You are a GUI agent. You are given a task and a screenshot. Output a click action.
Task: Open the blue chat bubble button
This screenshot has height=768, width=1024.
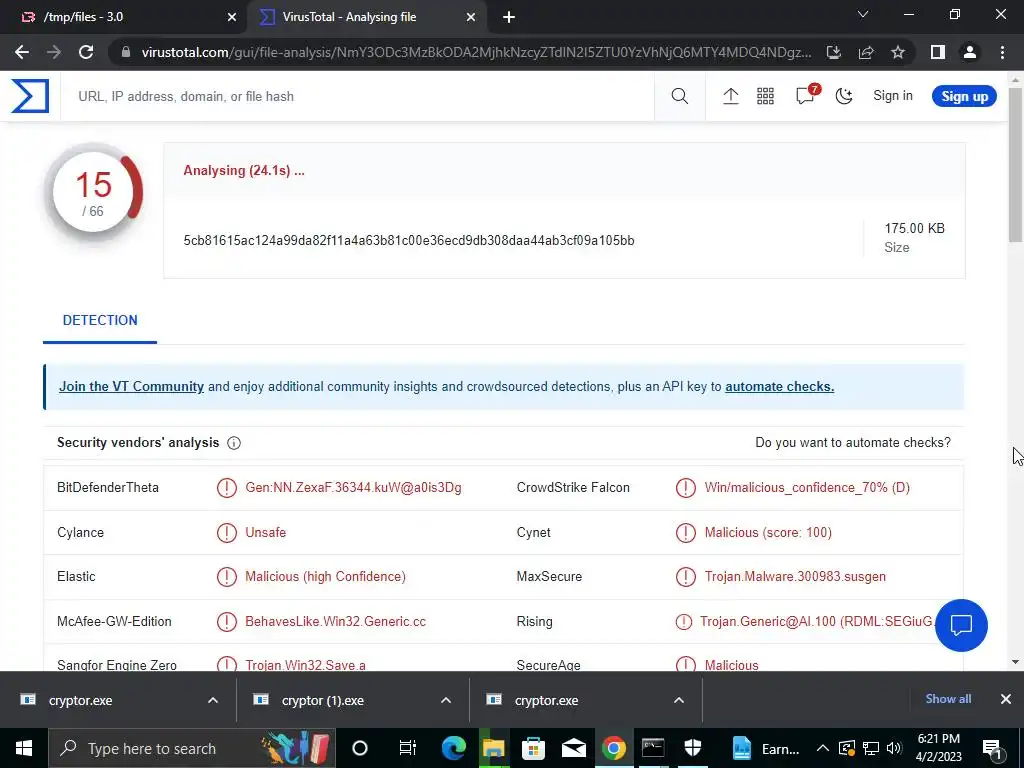[x=961, y=625]
